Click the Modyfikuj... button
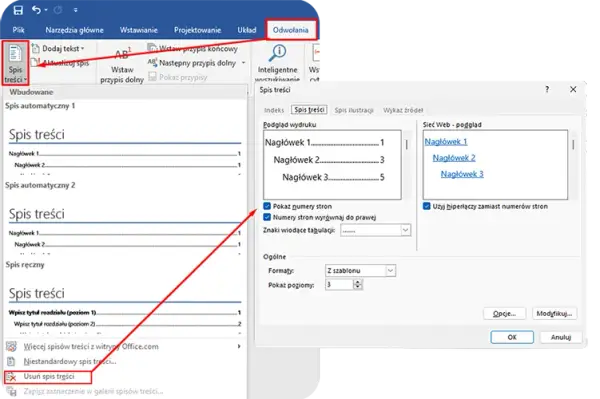Screen dimensions: 600x399 [554, 314]
